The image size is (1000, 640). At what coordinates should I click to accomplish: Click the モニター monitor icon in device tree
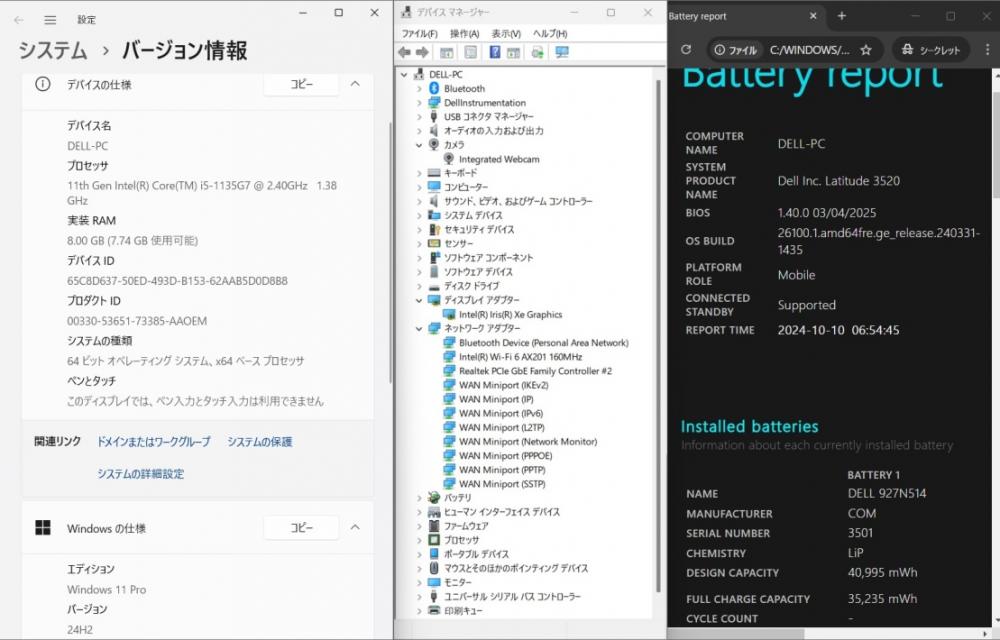point(434,582)
